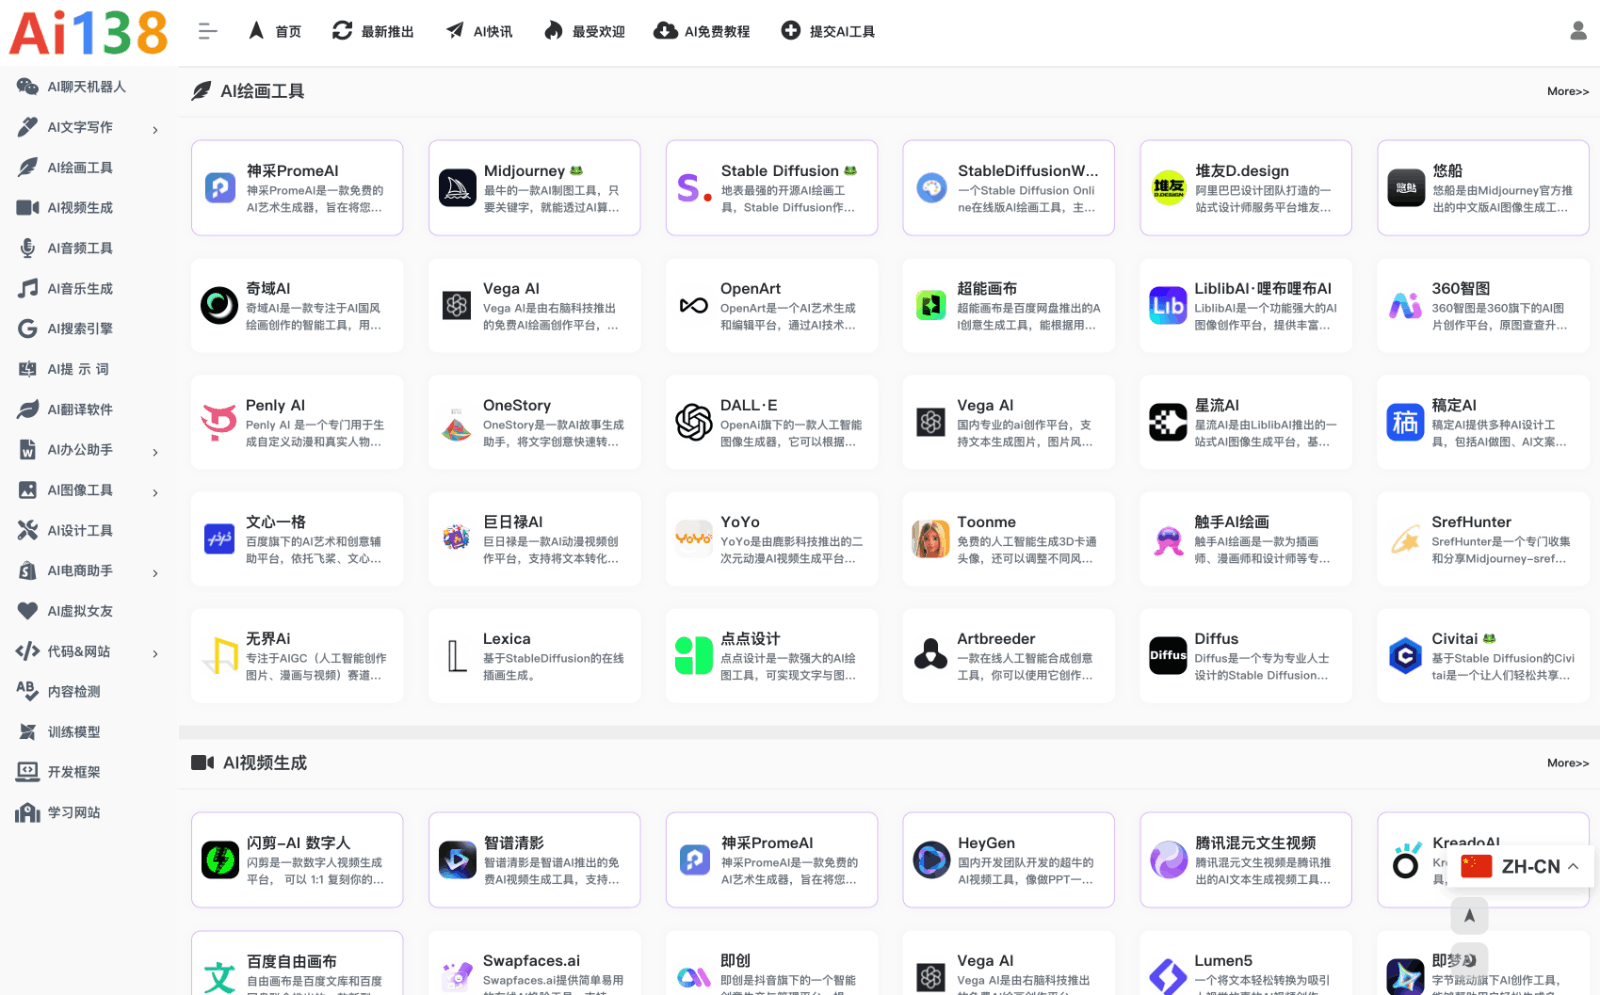Viewport: 1600px width, 995px height.
Task: Open the 文心一格 card title
Action: (276, 522)
